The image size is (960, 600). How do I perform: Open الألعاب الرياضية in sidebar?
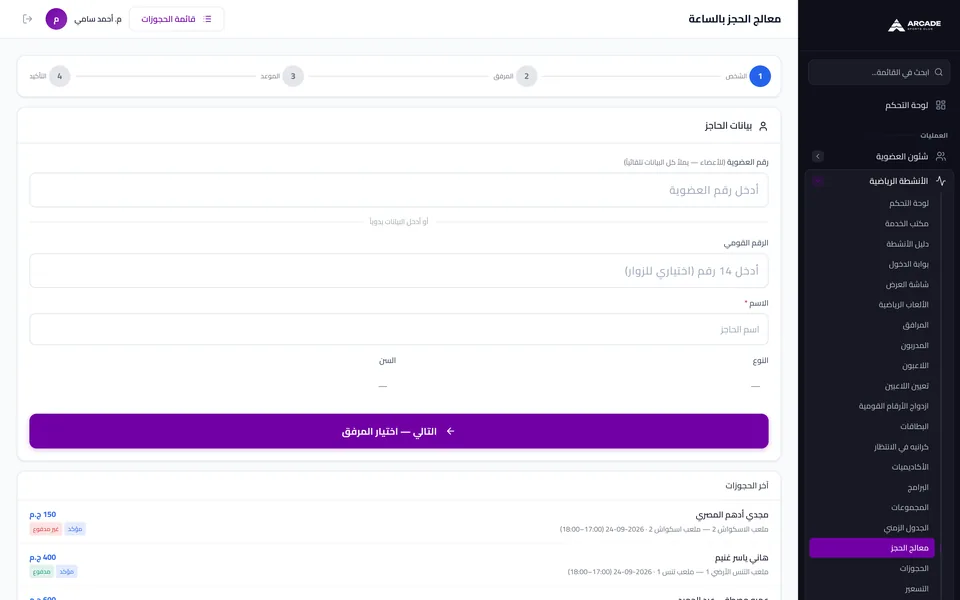tap(904, 305)
